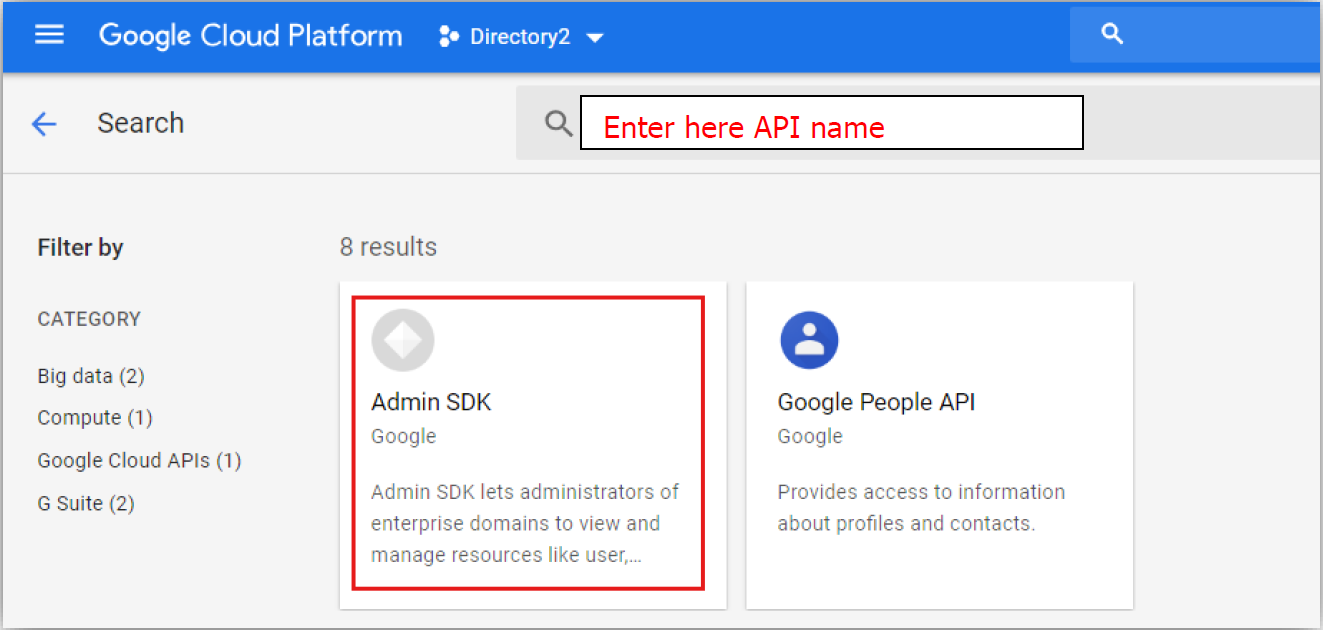This screenshot has height=630, width=1323.
Task: Click the Admin SDK description text
Action: click(x=525, y=523)
